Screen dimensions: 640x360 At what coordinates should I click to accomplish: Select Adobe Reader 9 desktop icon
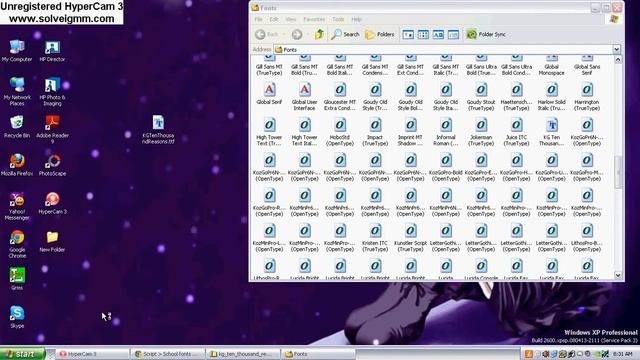click(x=52, y=129)
